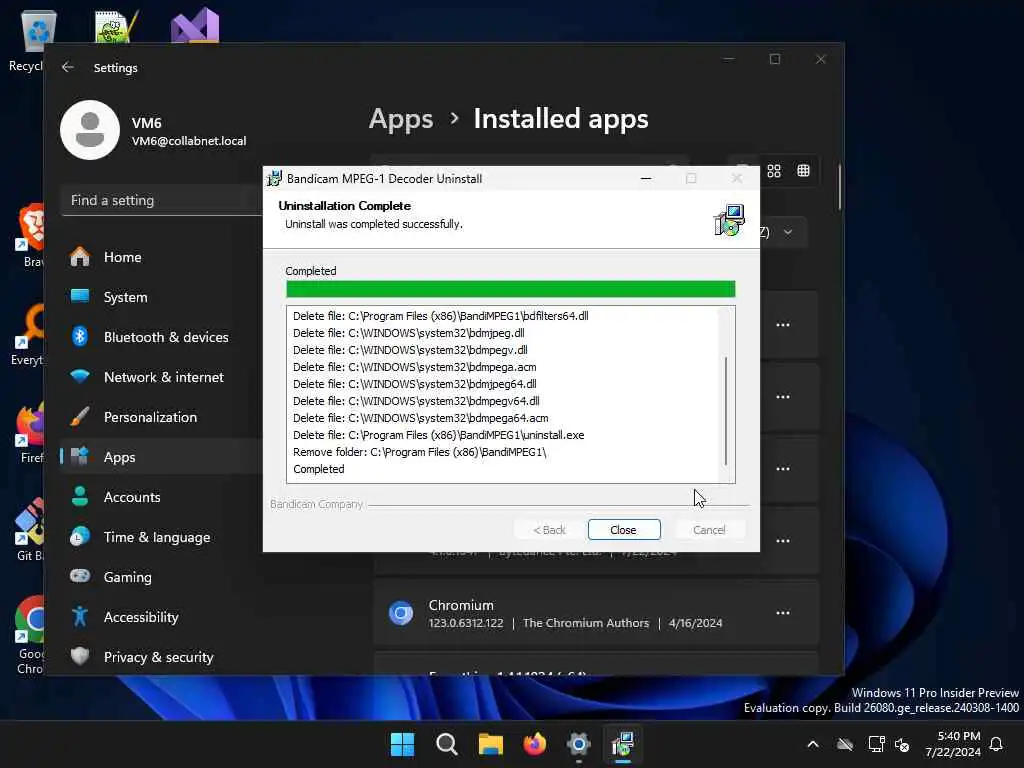Expand the sort dropdown chevron in Settings

pos(788,232)
